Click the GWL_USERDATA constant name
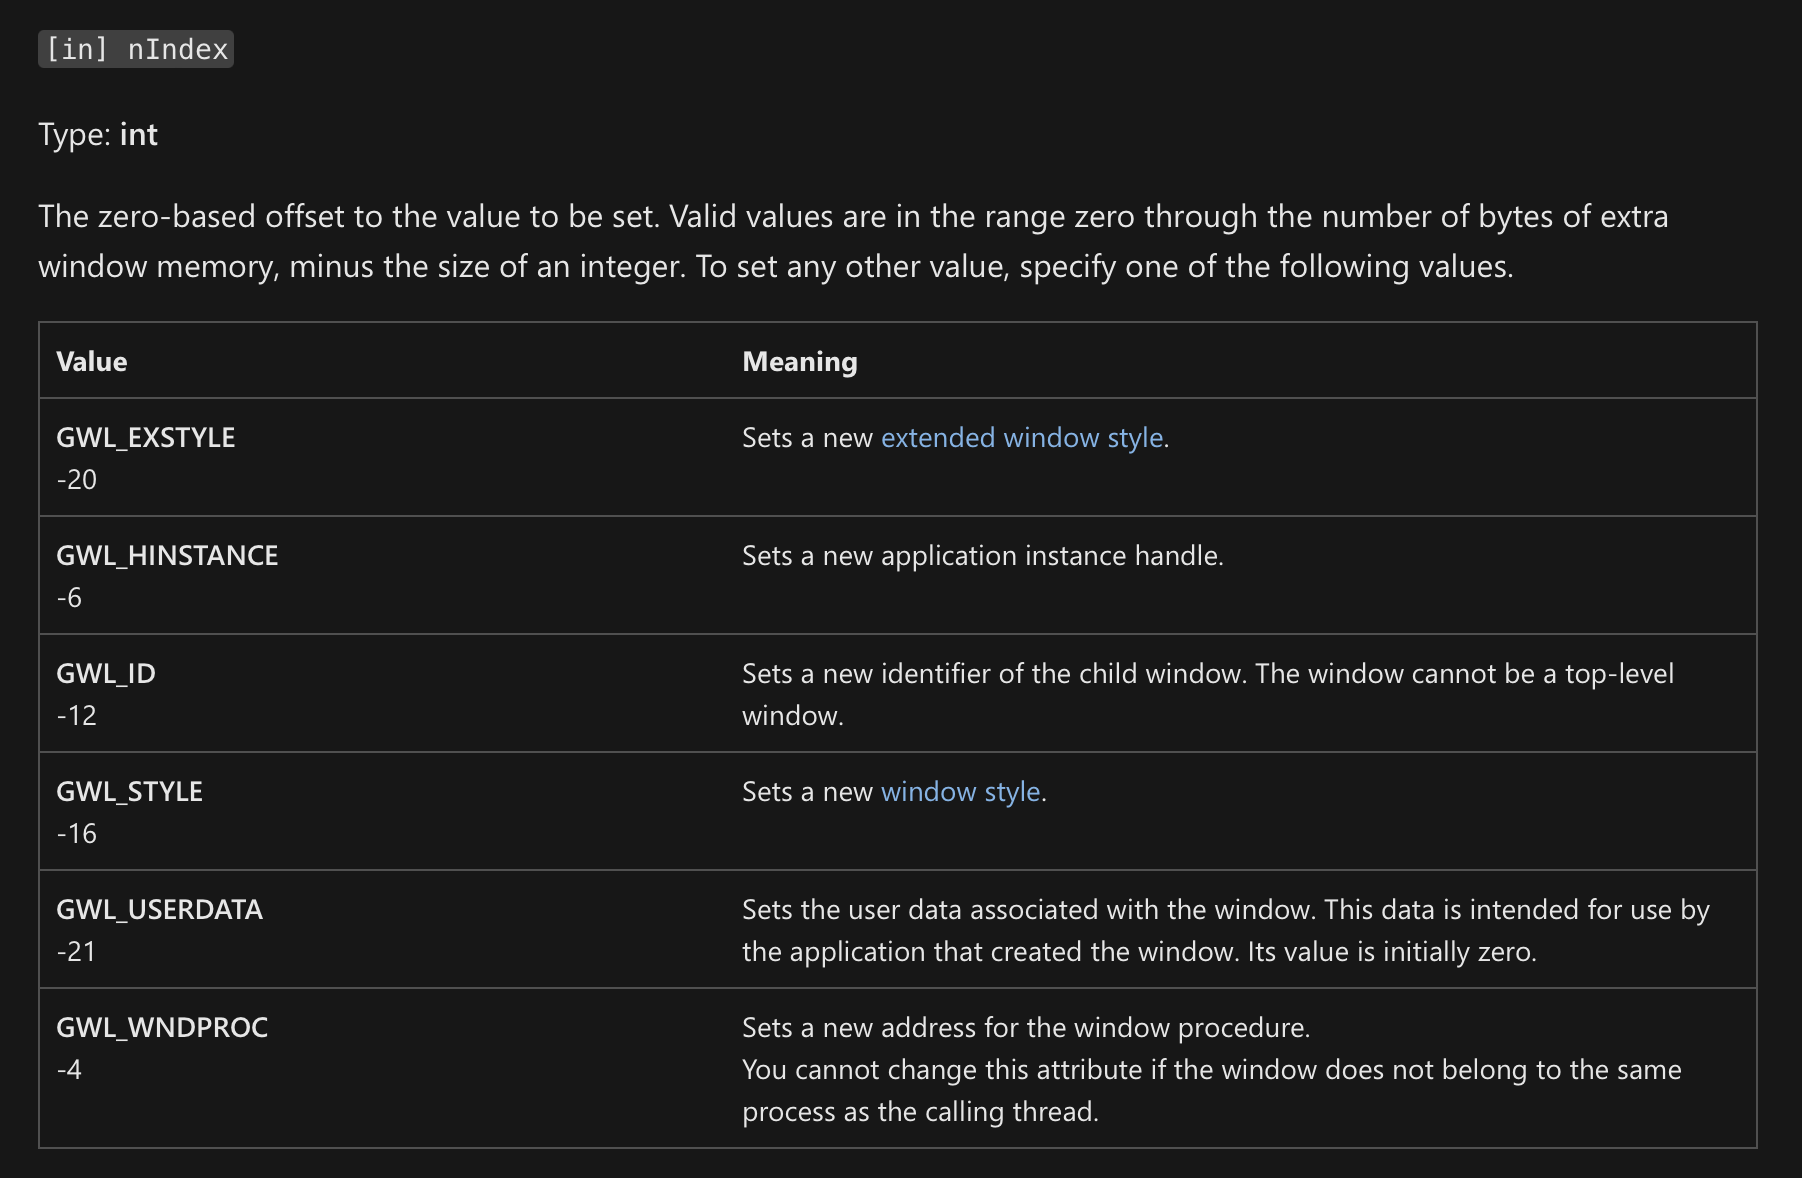 coord(159,910)
